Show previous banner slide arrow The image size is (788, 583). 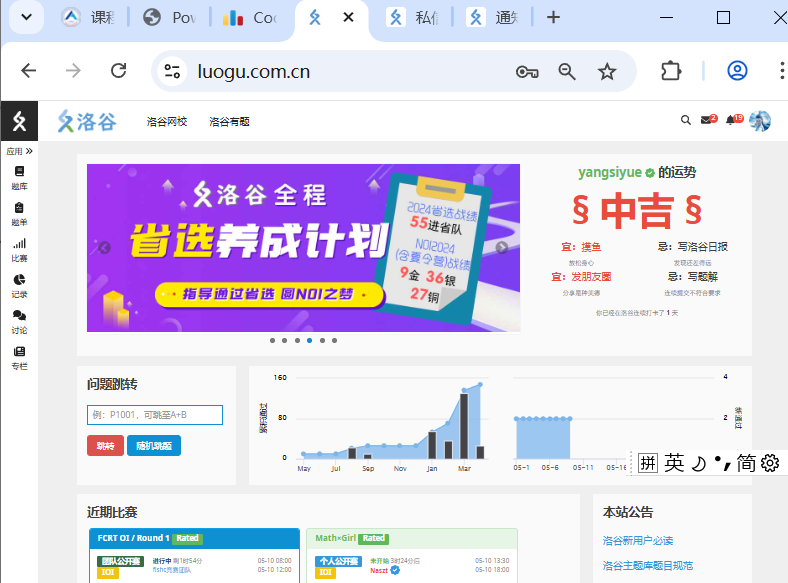[x=105, y=248]
